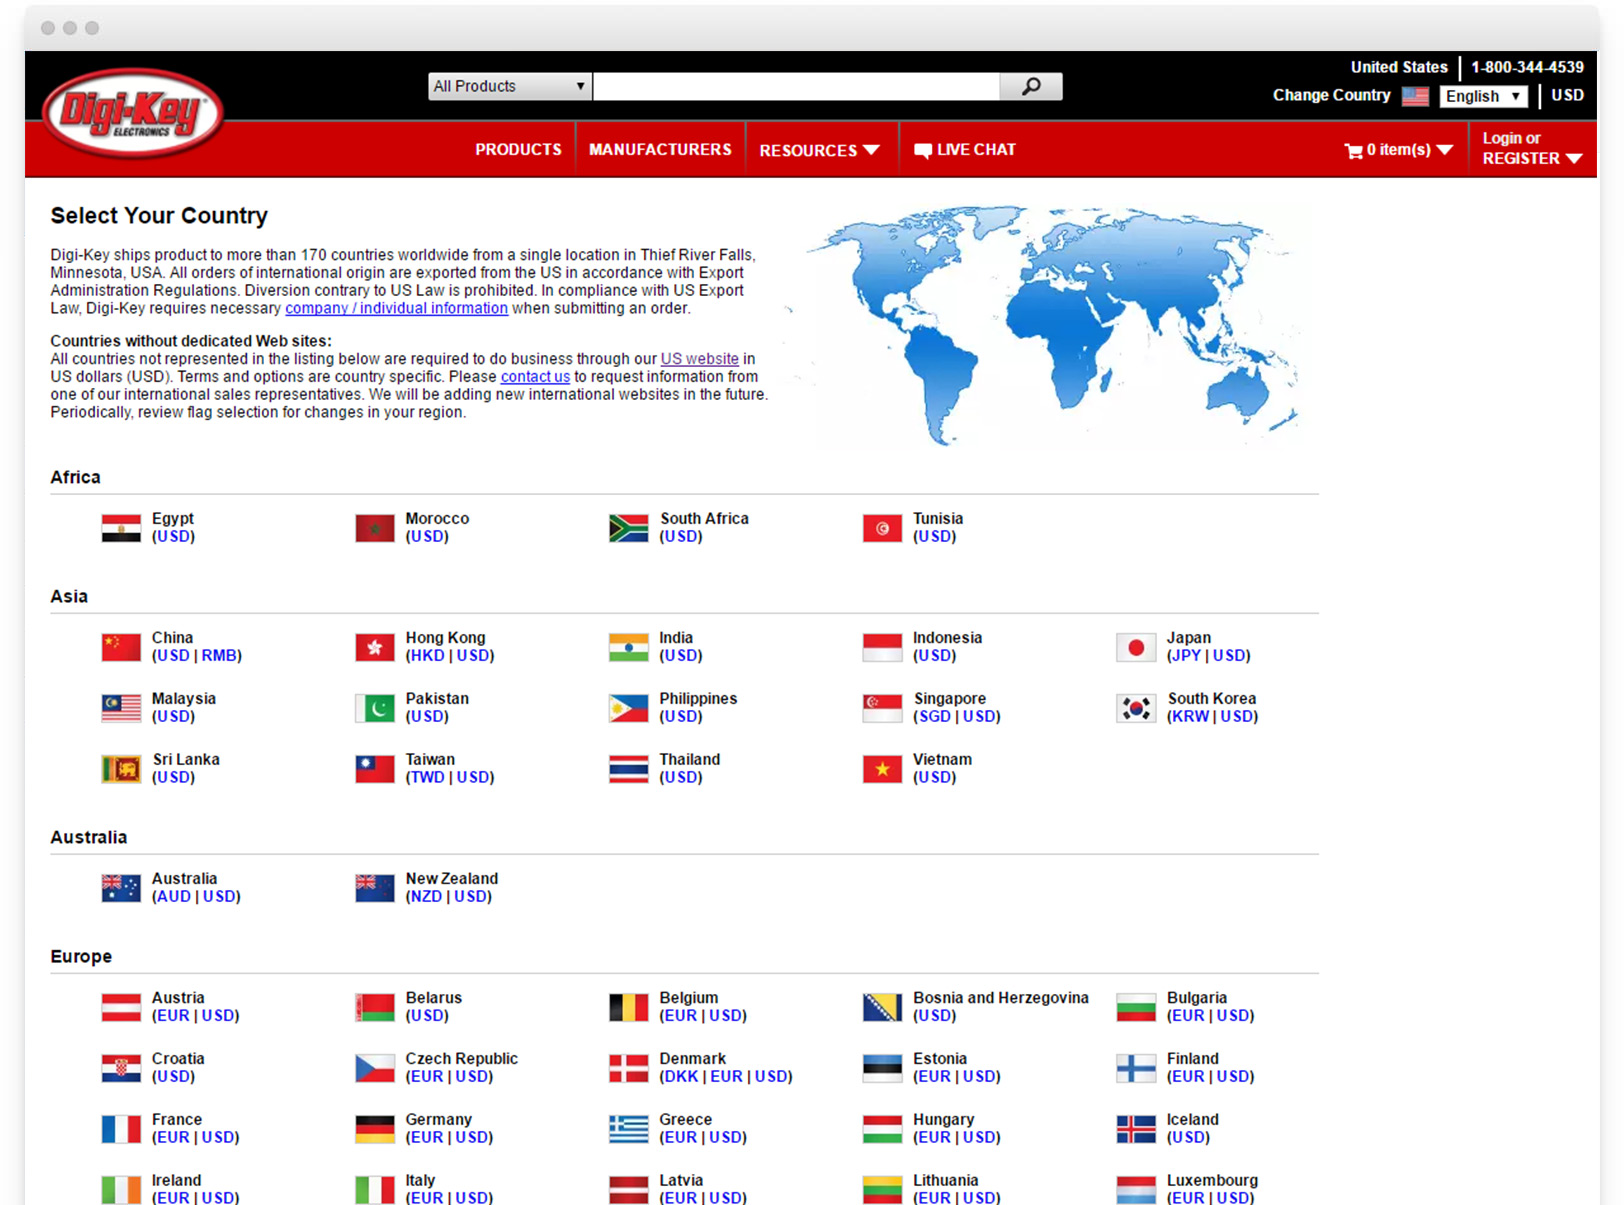
Task: Click the header USD currency label
Action: tap(1567, 95)
